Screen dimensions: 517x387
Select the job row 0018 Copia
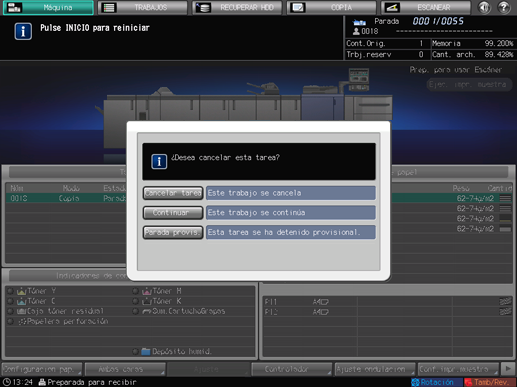66,198
